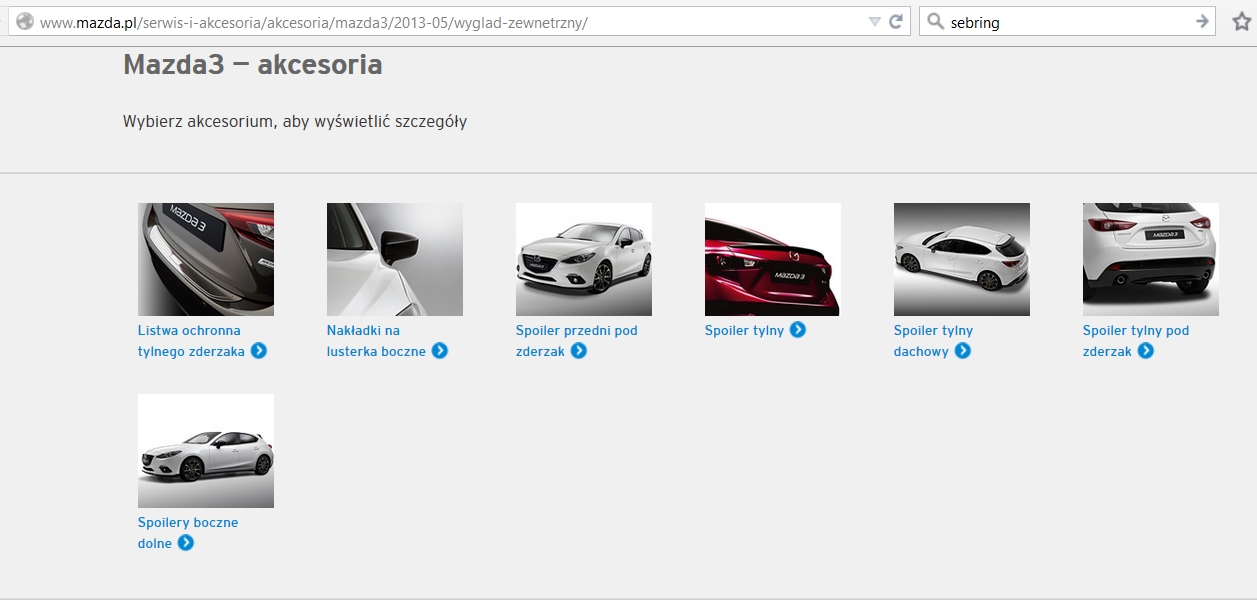Open the URL history dropdown arrow
The width and height of the screenshot is (1257, 600).
coord(874,22)
